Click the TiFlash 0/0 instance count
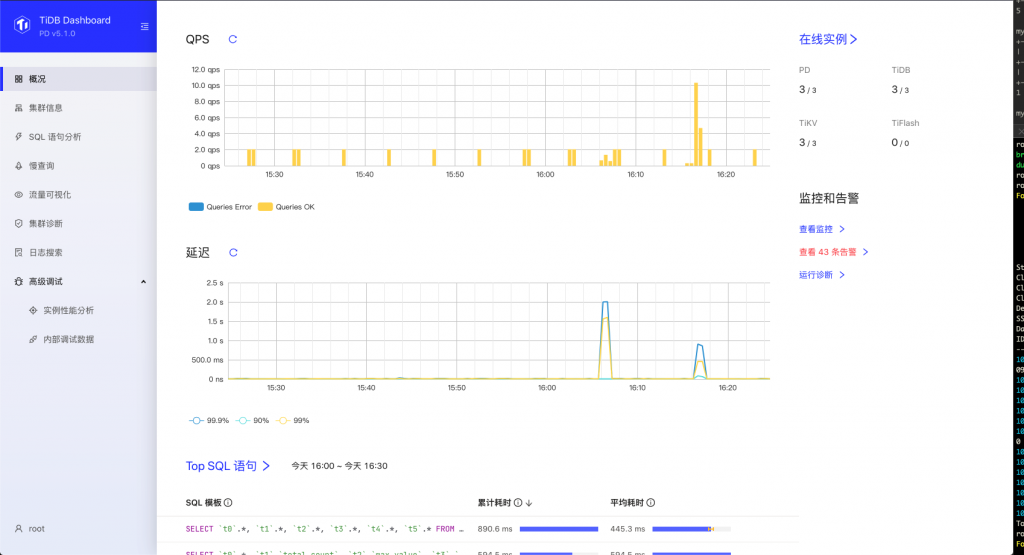This screenshot has width=1024, height=555. tap(900, 142)
